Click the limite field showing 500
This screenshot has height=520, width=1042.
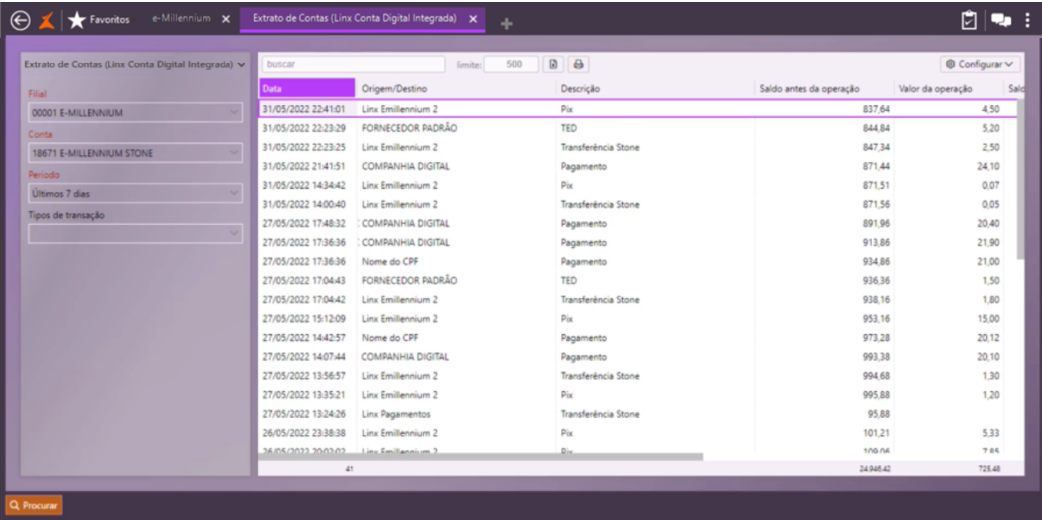pos(511,65)
